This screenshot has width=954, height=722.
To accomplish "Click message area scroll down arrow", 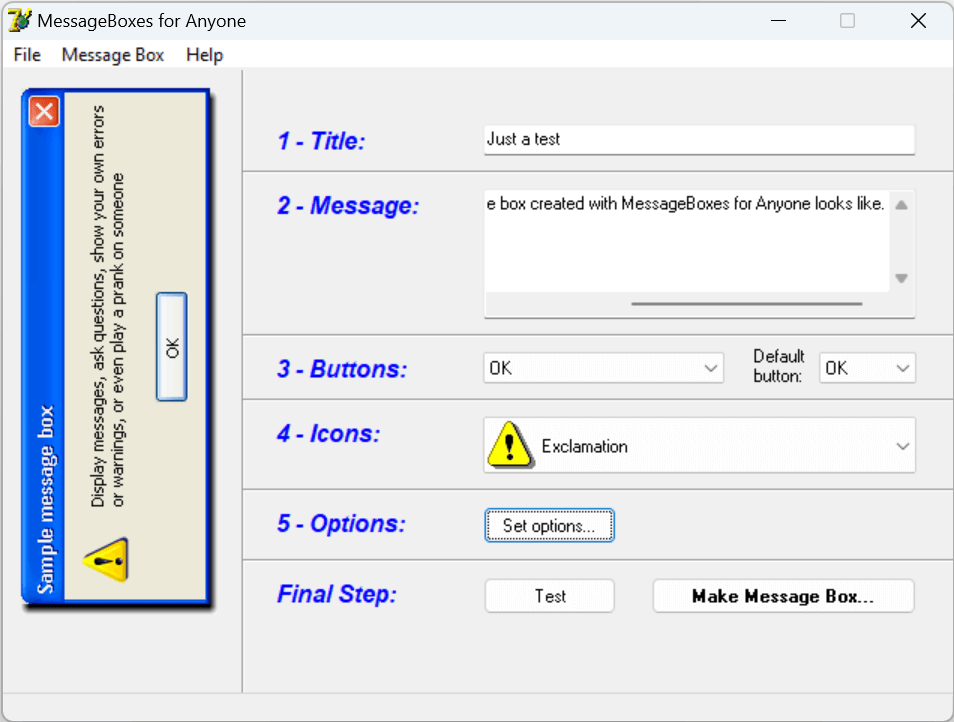I will pyautogui.click(x=902, y=278).
